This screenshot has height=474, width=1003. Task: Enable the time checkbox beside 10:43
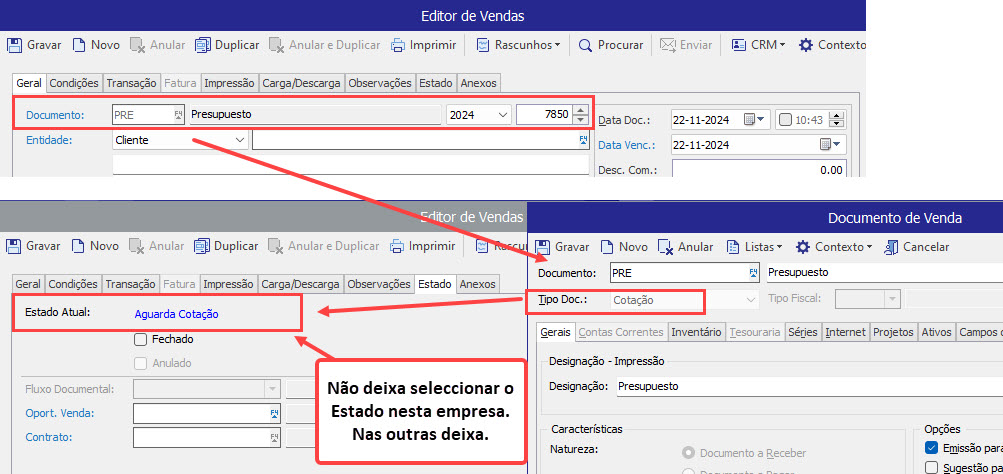point(785,119)
